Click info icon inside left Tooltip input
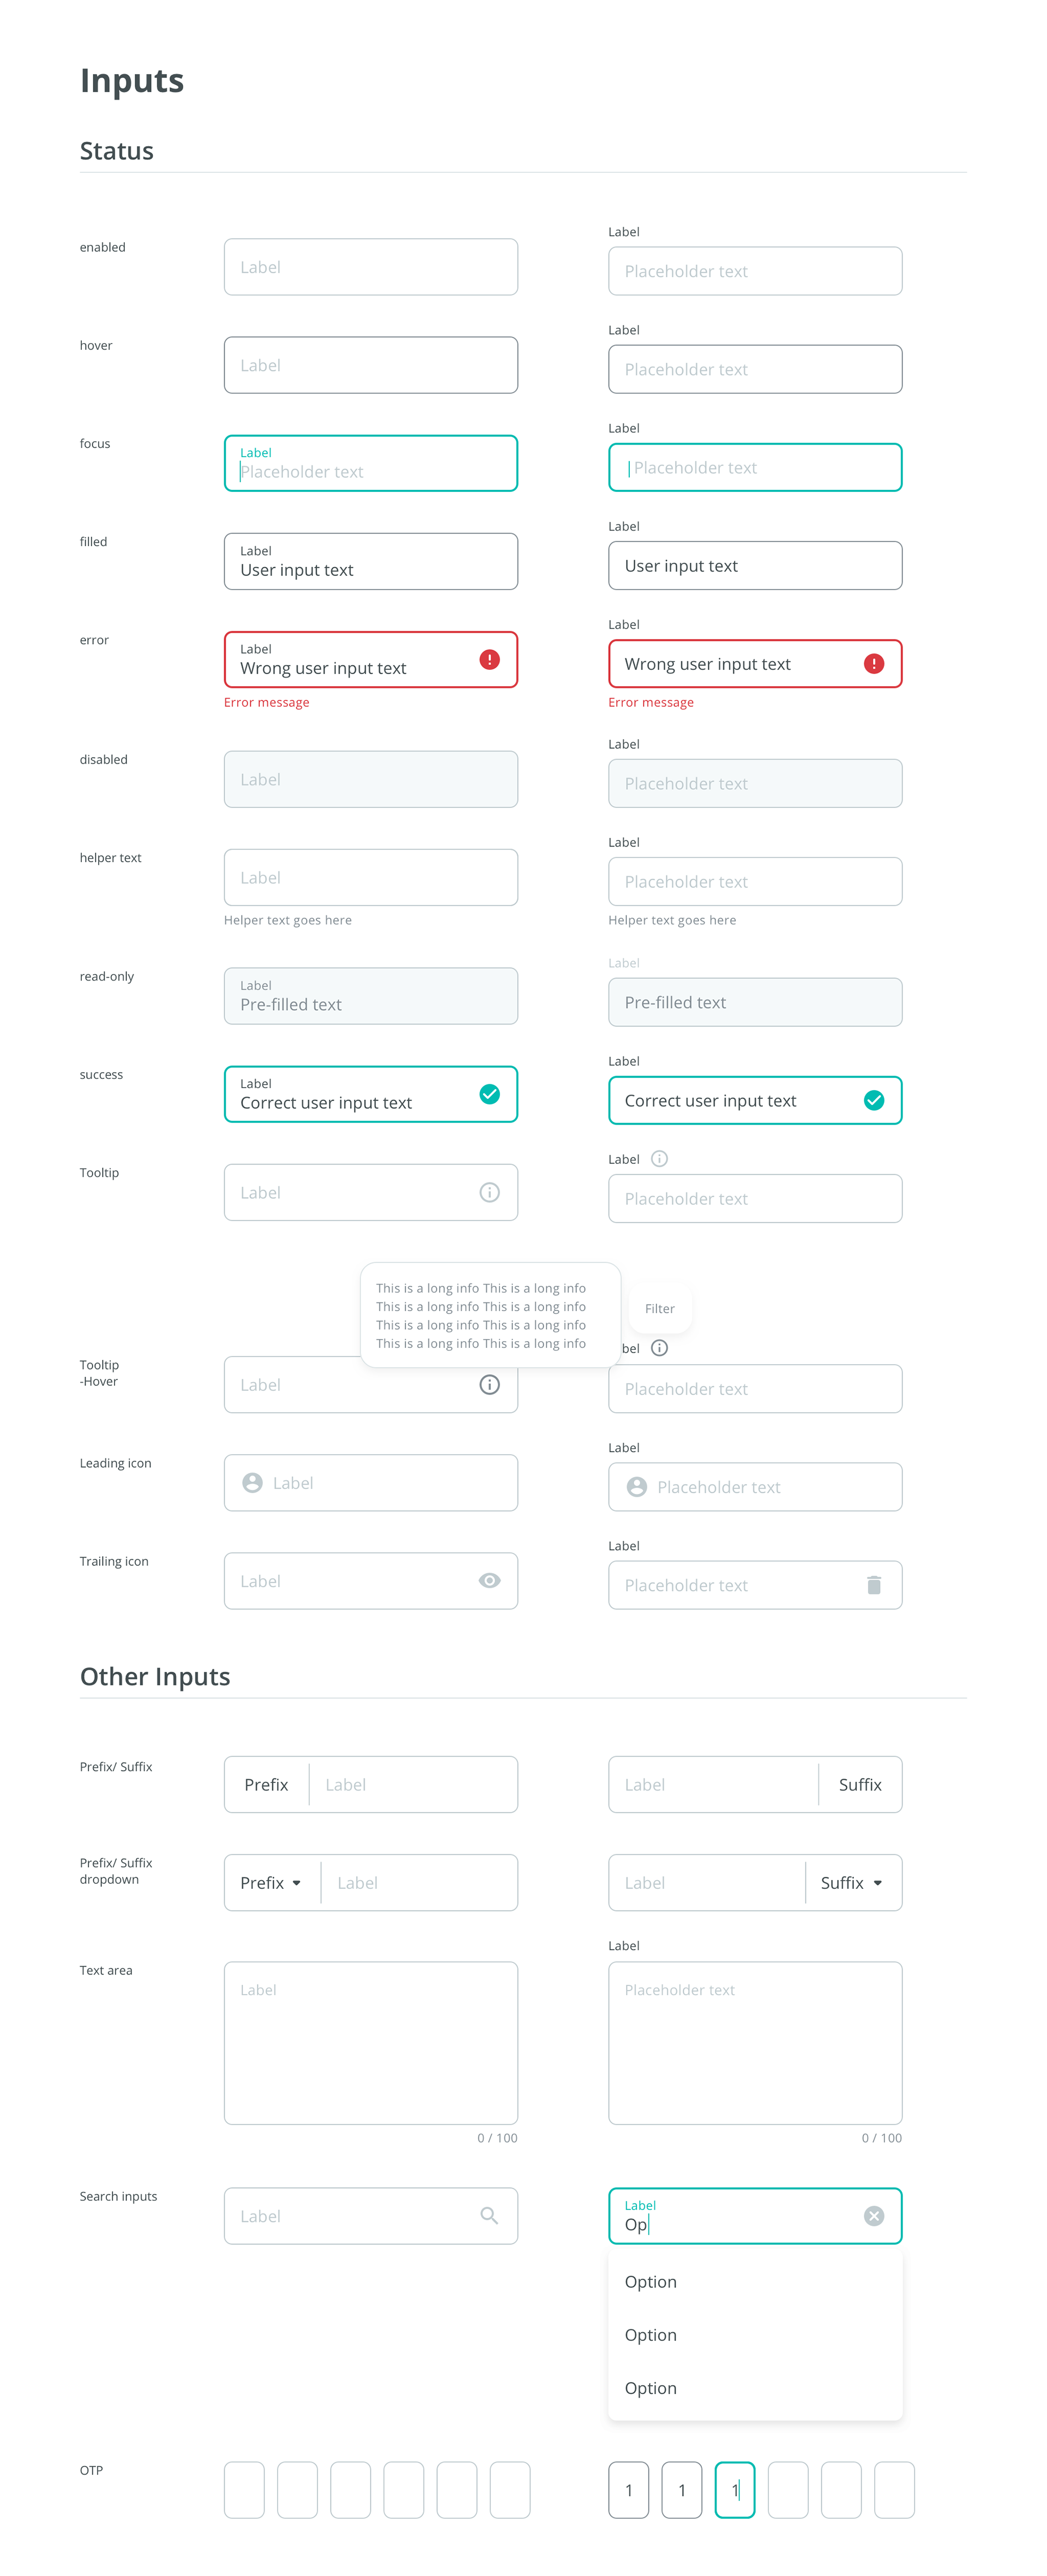Viewport: 1047px width, 2576px height. pyautogui.click(x=489, y=1192)
